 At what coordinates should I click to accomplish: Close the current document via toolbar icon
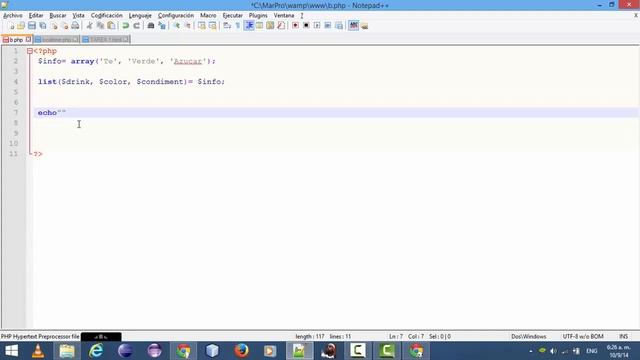[54, 26]
